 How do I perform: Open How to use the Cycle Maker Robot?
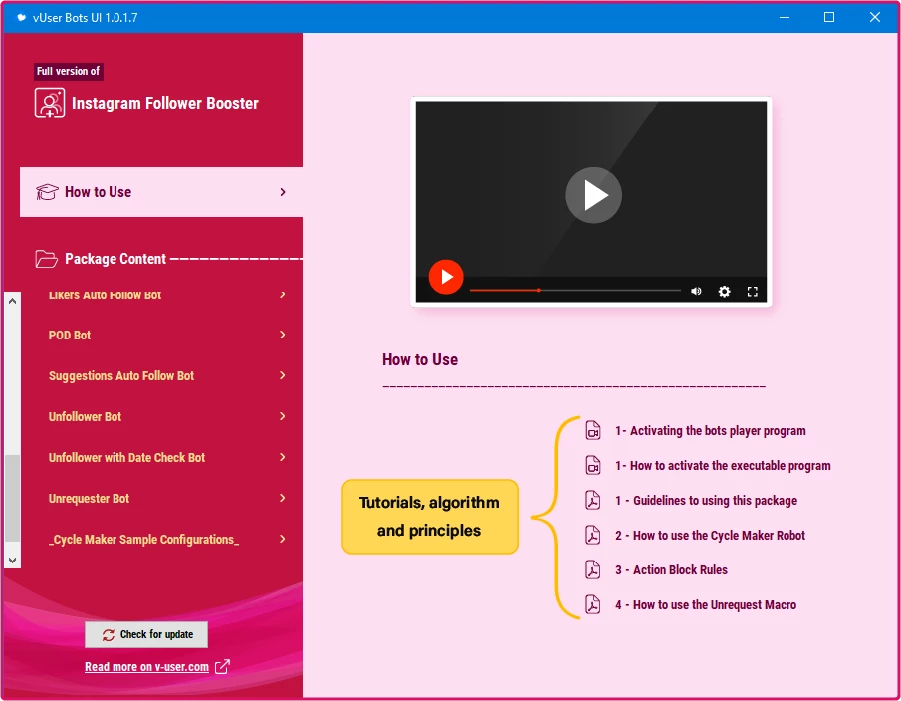(710, 536)
